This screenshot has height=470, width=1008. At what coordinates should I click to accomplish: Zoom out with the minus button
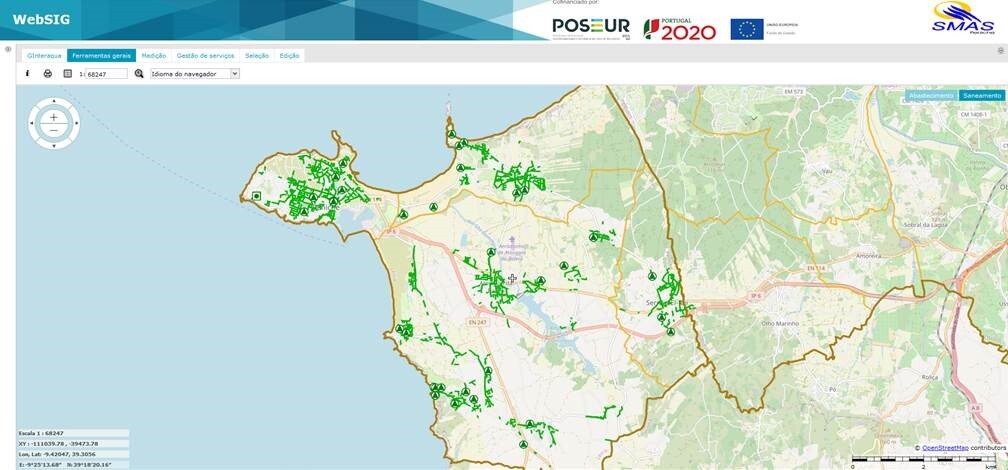coord(54,131)
